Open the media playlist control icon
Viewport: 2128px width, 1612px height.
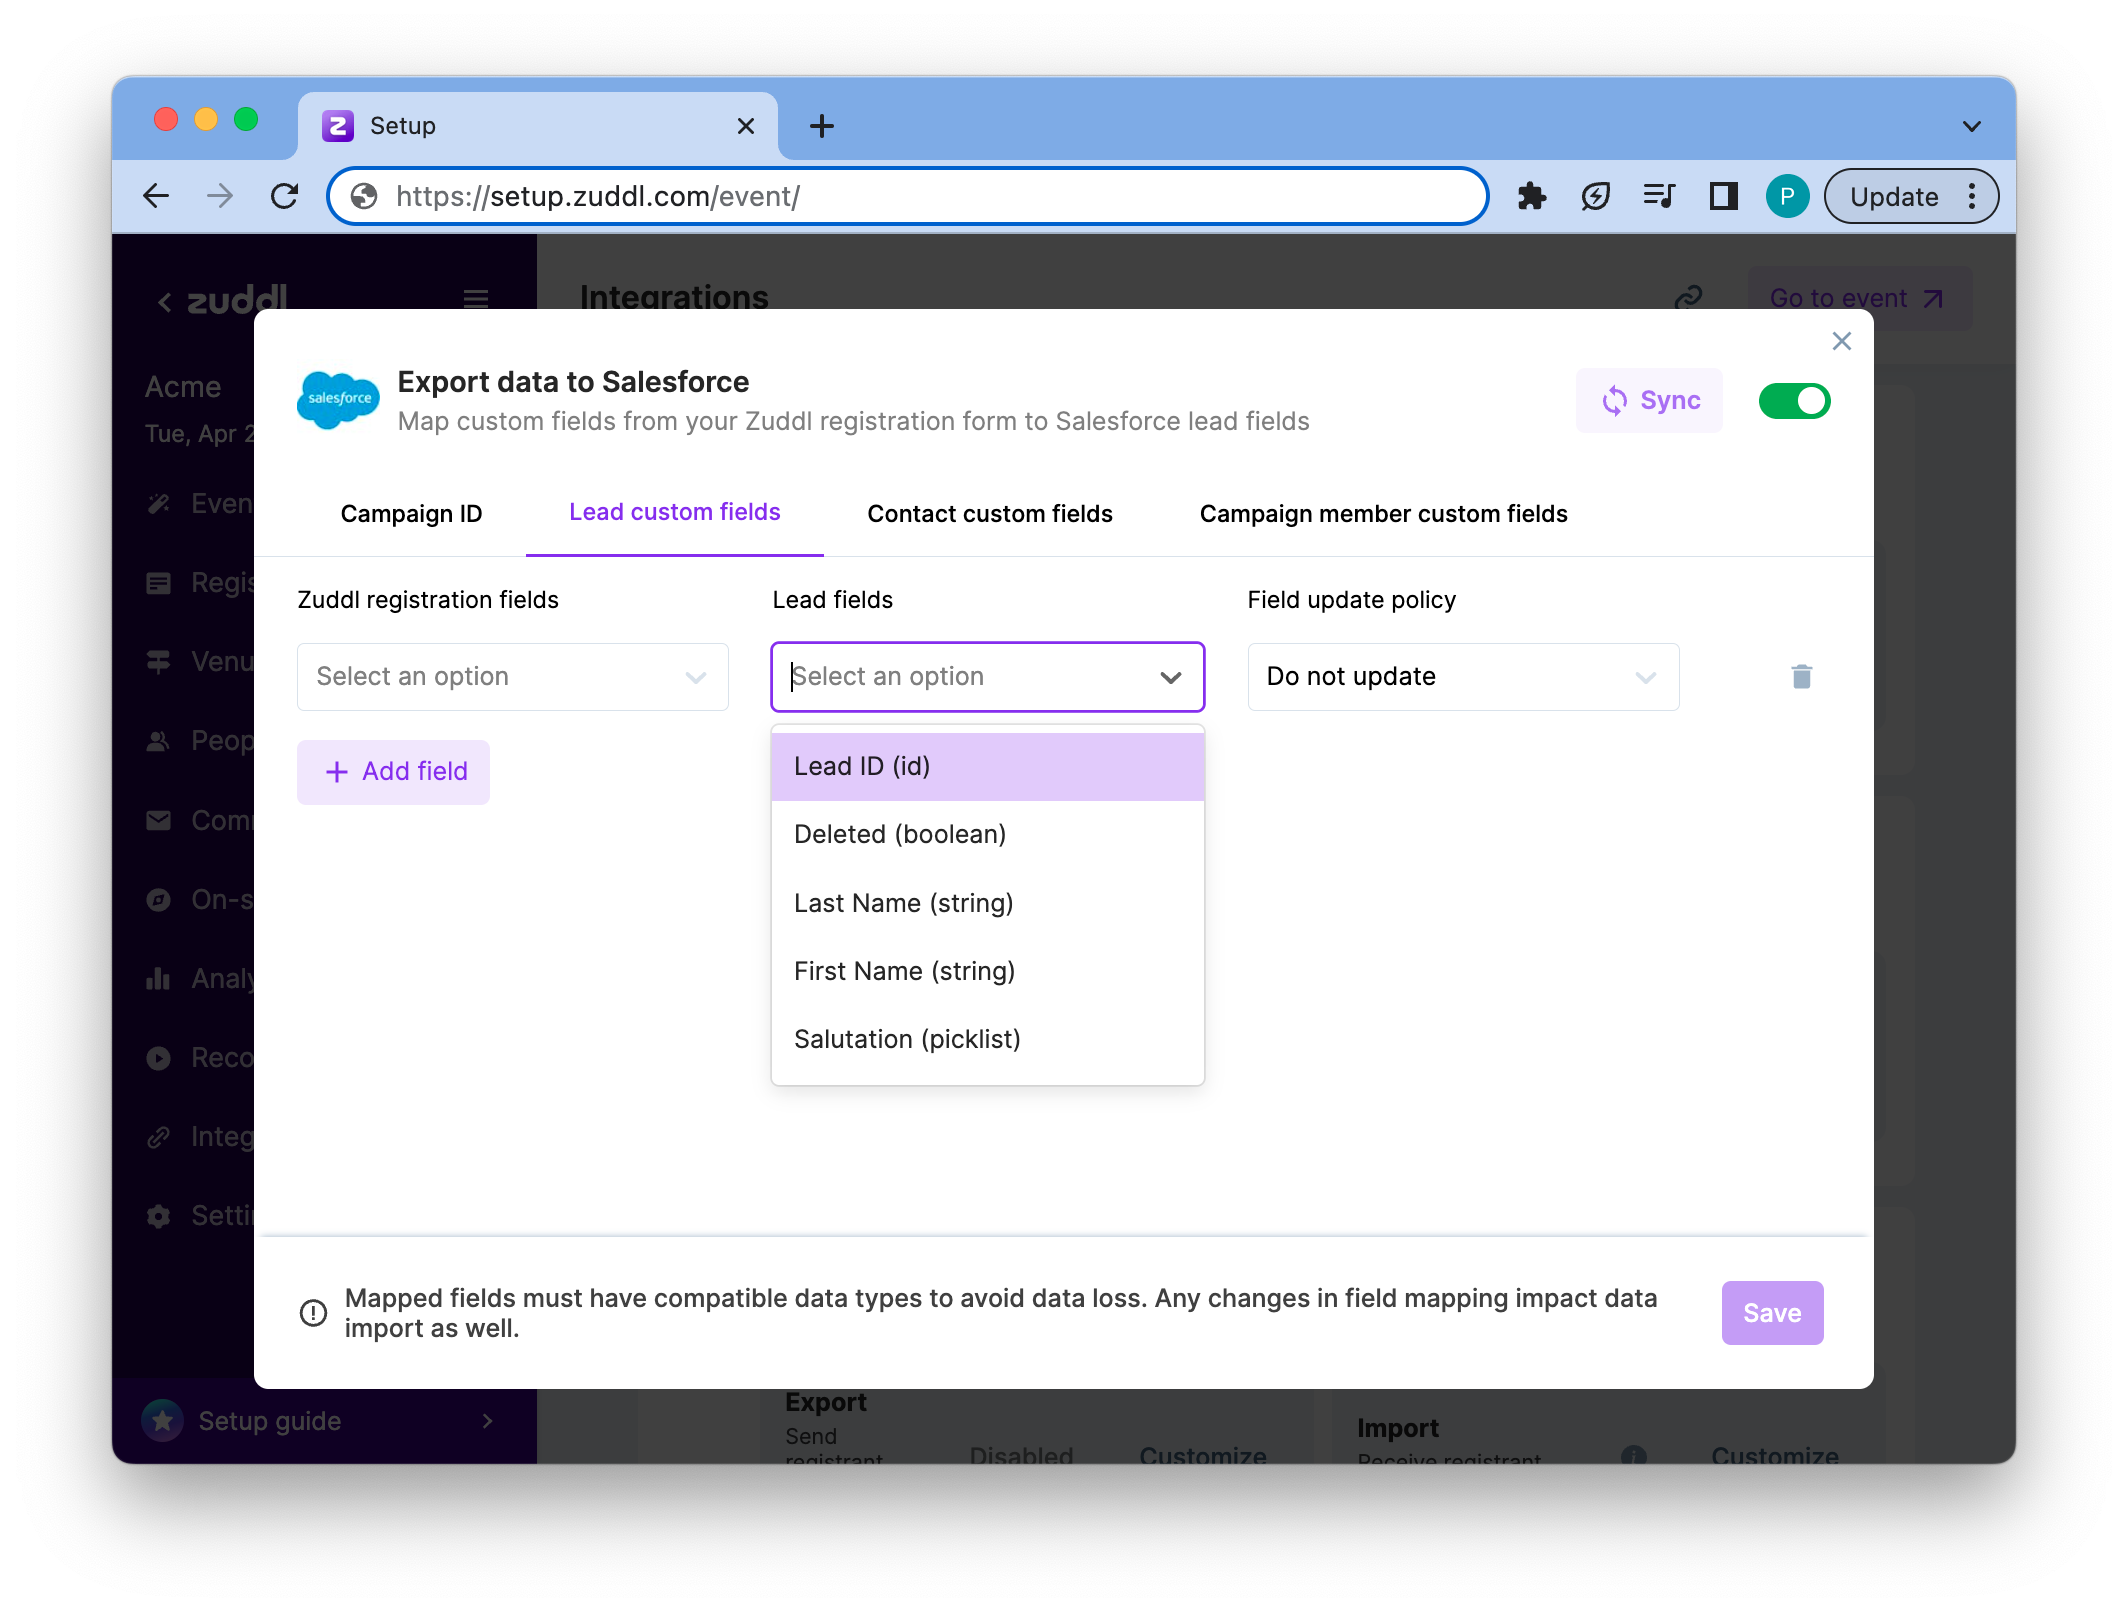coord(1659,196)
